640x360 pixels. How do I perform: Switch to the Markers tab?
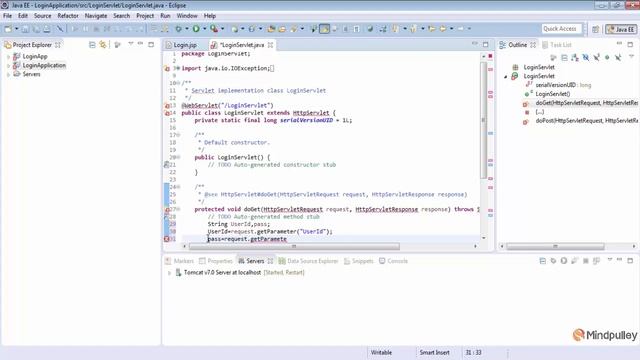[179, 261]
